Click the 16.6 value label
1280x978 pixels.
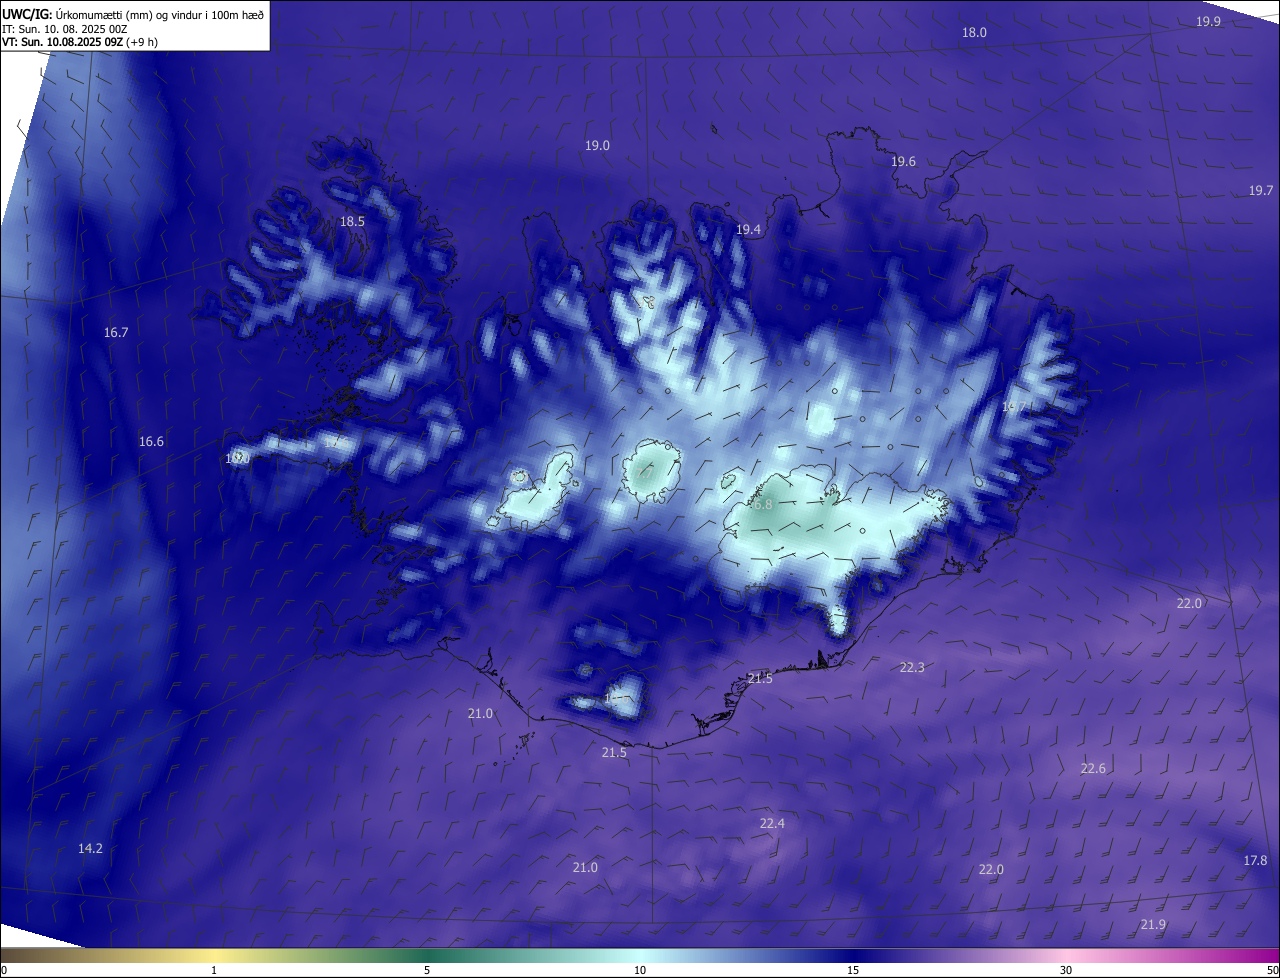coord(151,442)
